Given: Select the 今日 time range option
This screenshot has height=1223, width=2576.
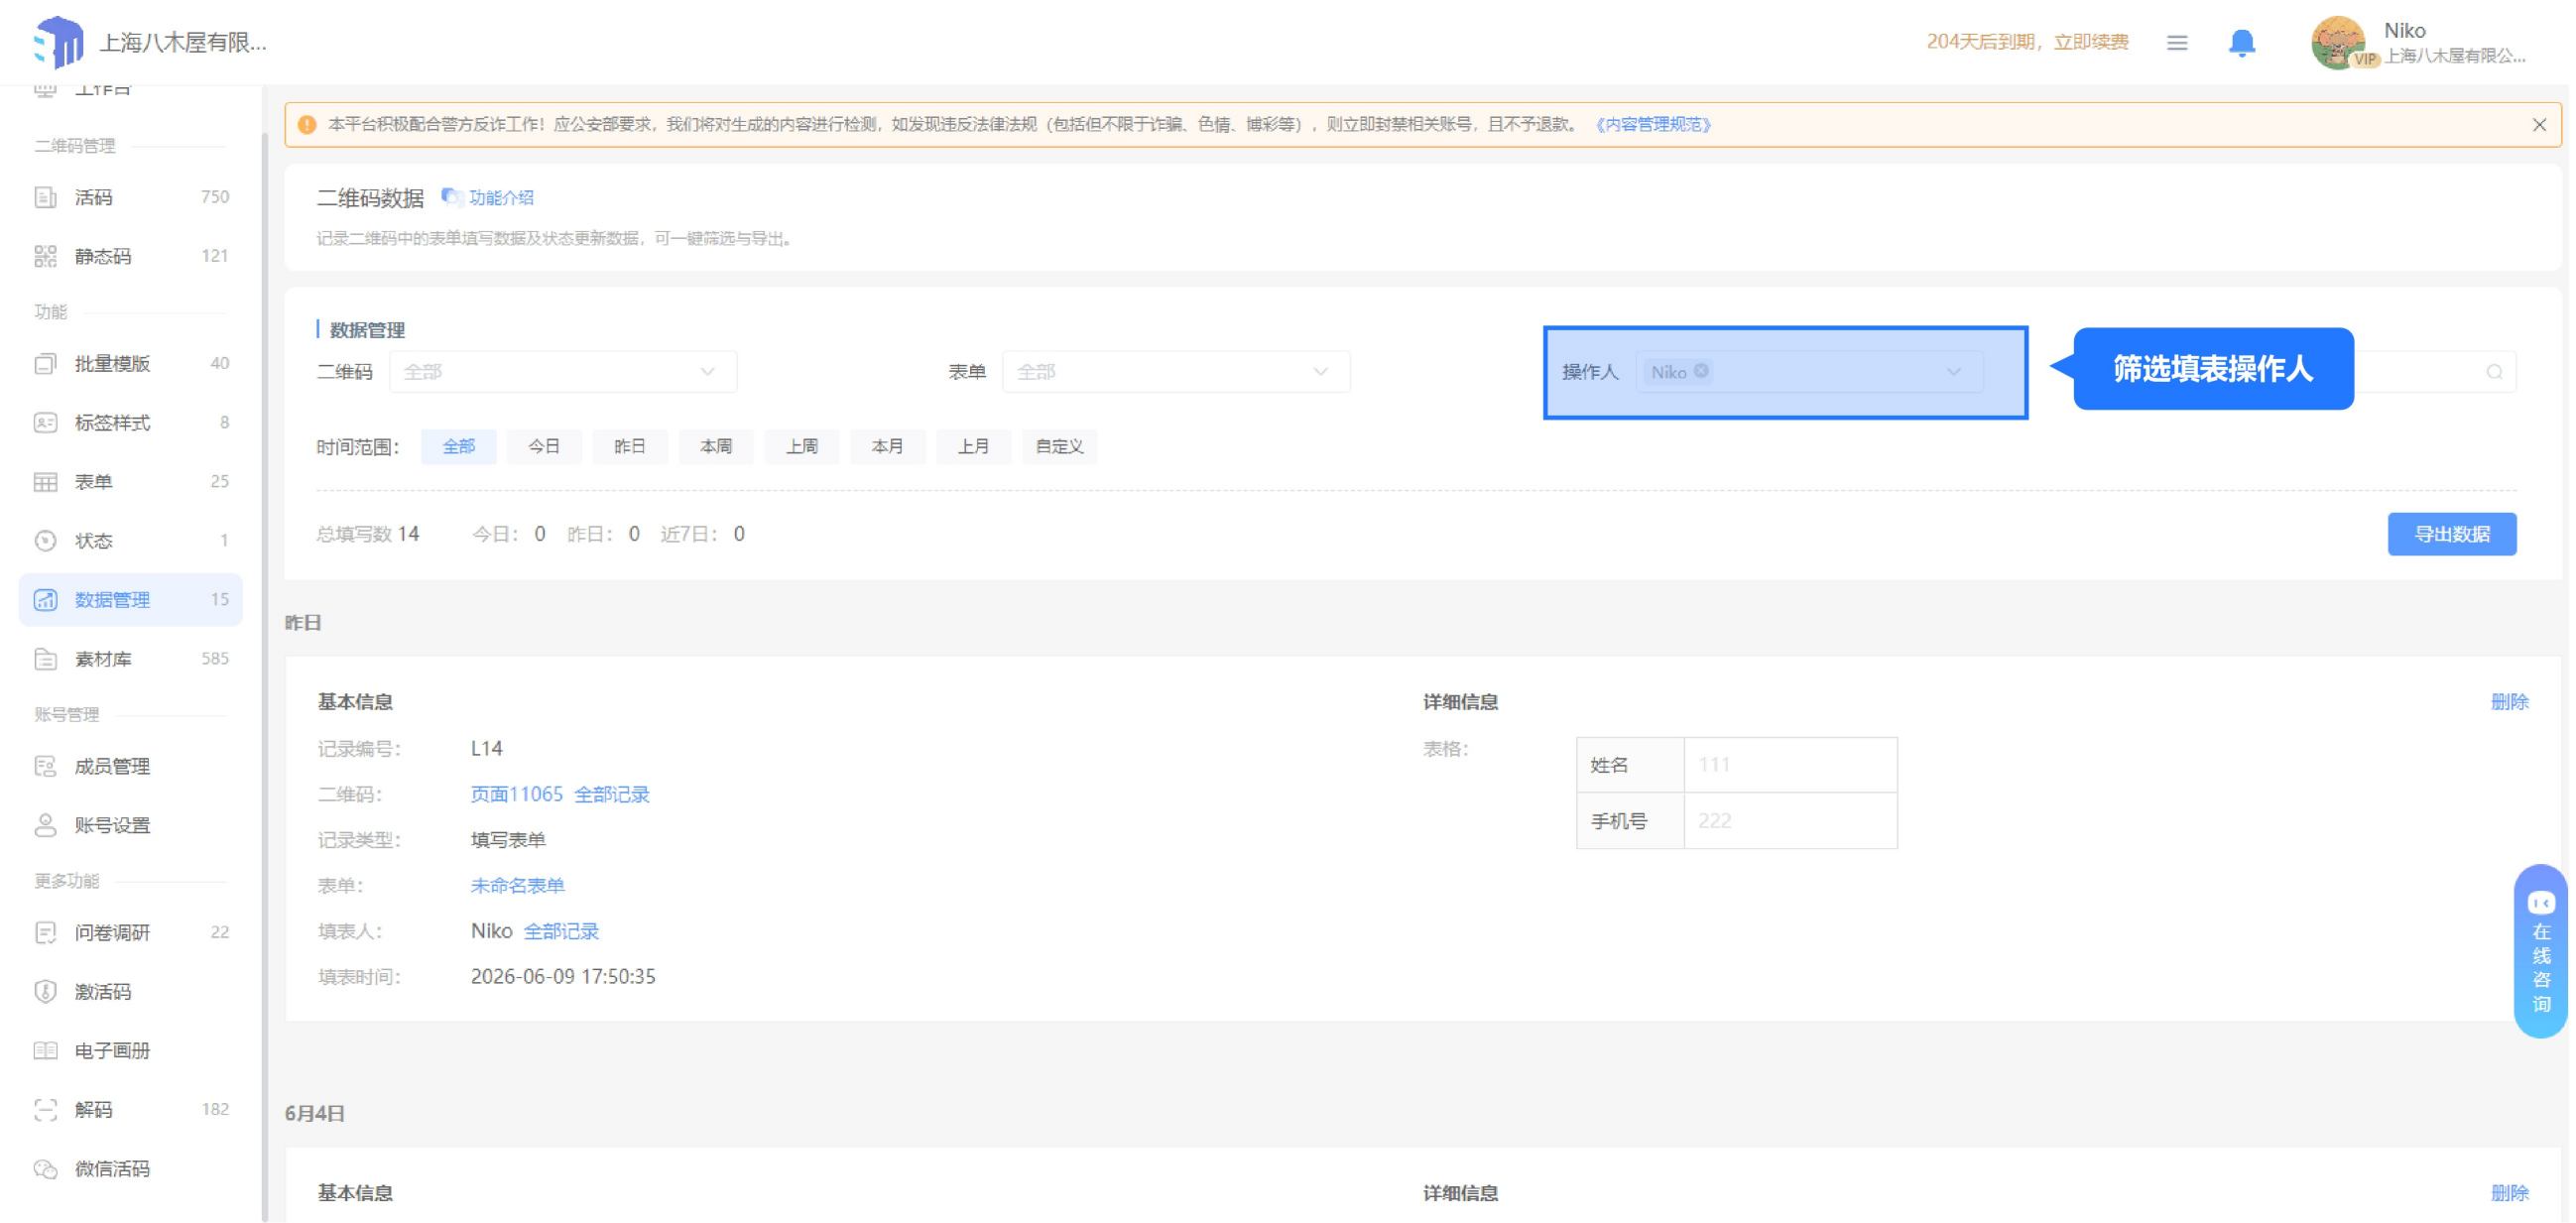Looking at the screenshot, I should coord(544,446).
